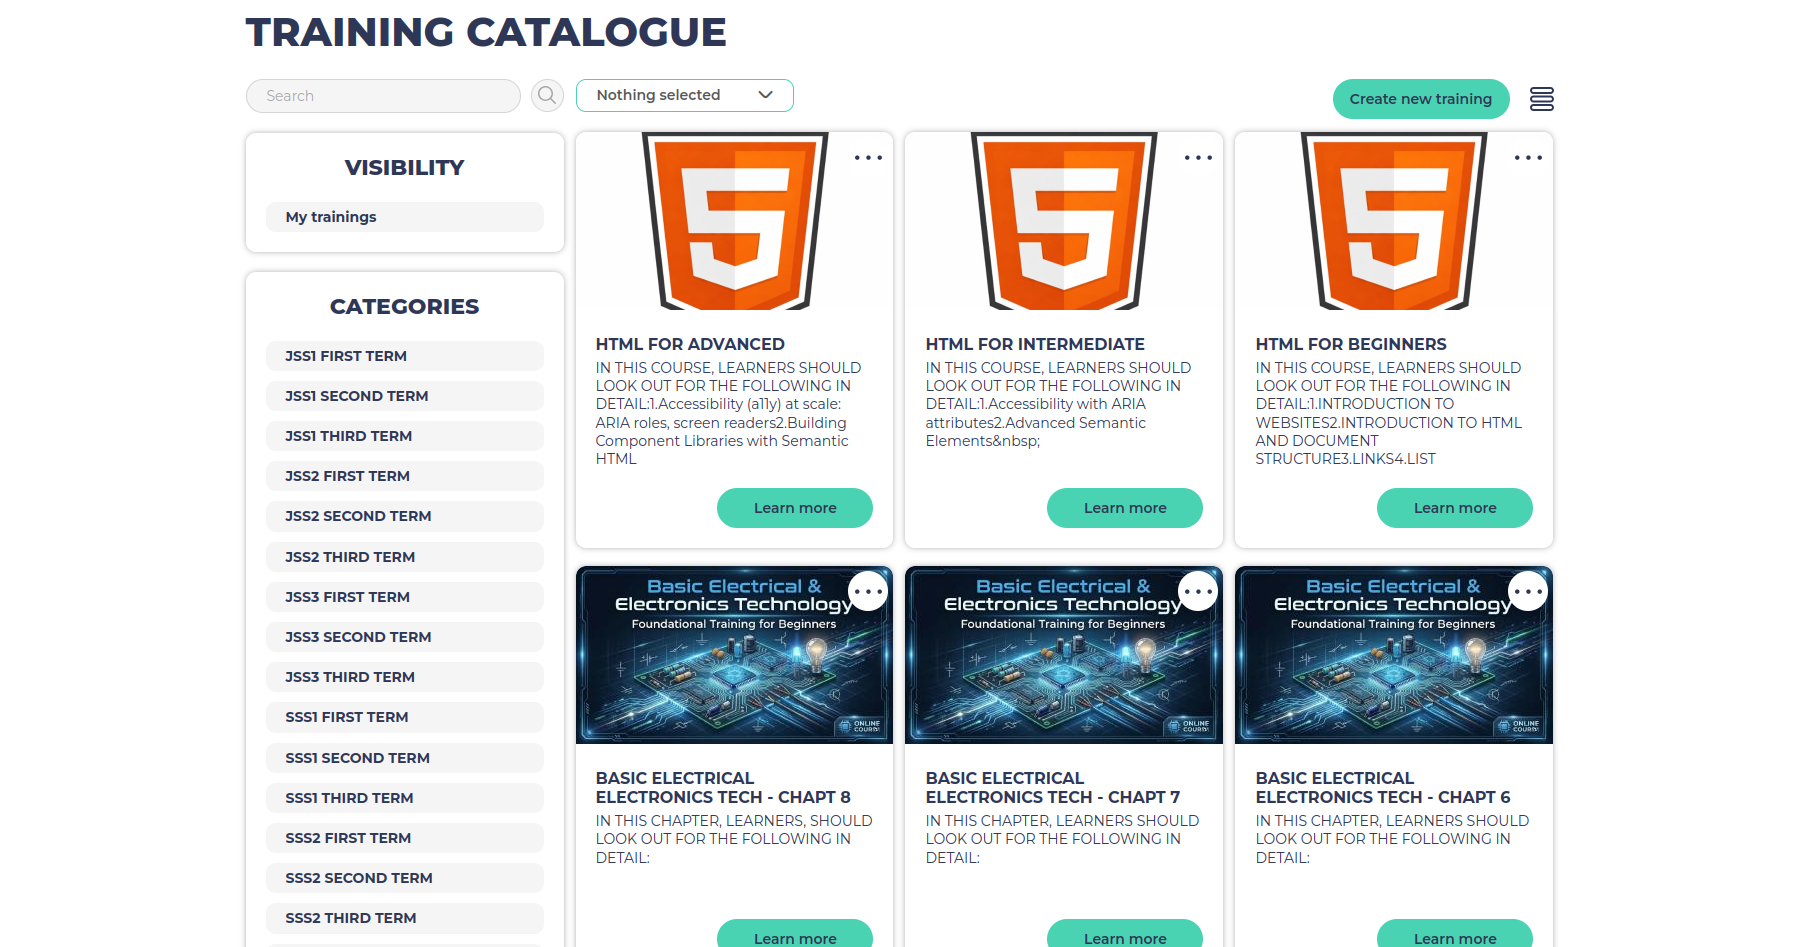The width and height of the screenshot is (1798, 947).
Task: Click Learn more on HTML For Beginners
Action: (x=1454, y=508)
